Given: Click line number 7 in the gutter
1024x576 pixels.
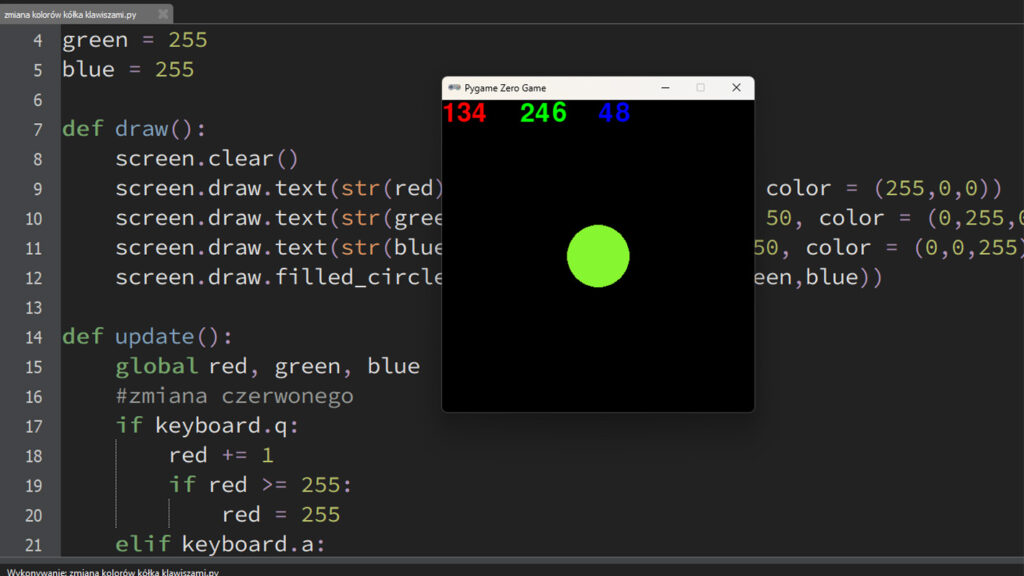Looking at the screenshot, I should pyautogui.click(x=37, y=129).
